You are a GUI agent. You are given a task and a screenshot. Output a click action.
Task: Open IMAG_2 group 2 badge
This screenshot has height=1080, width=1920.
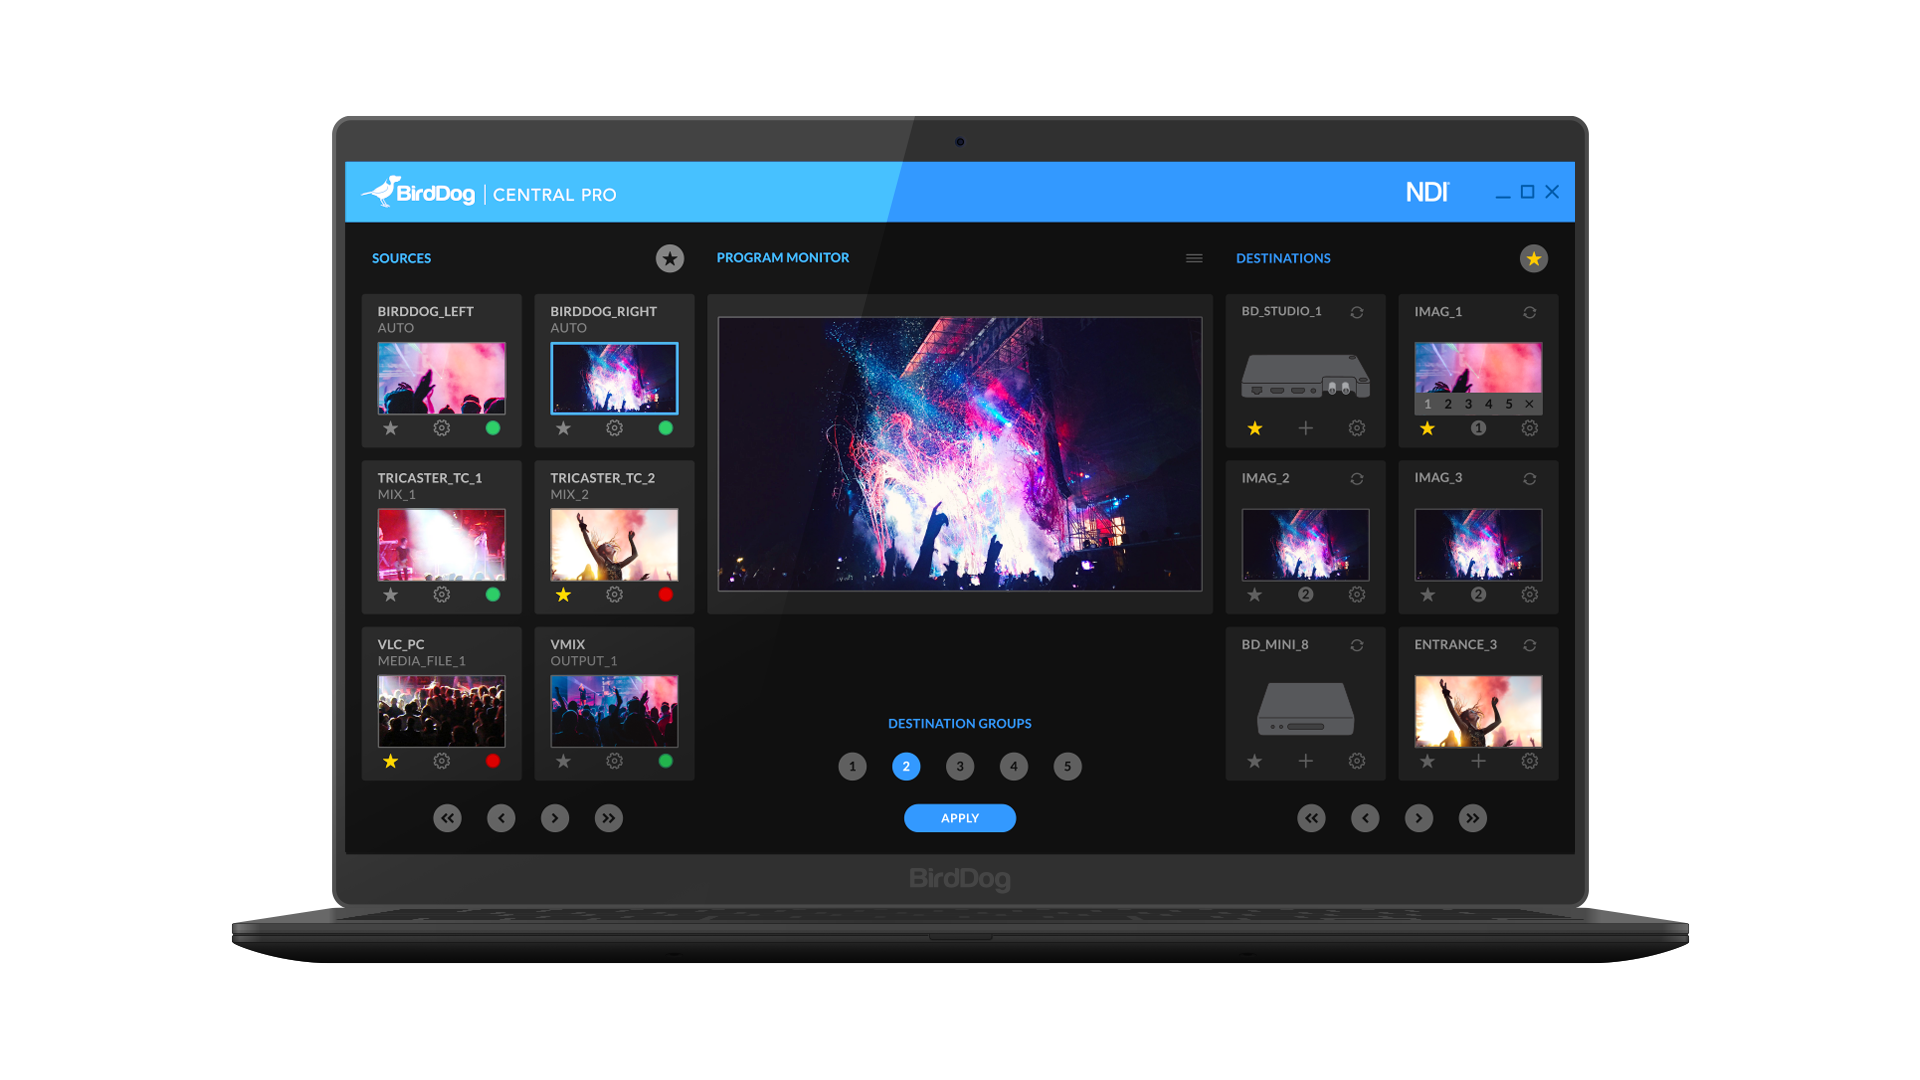[1306, 595]
